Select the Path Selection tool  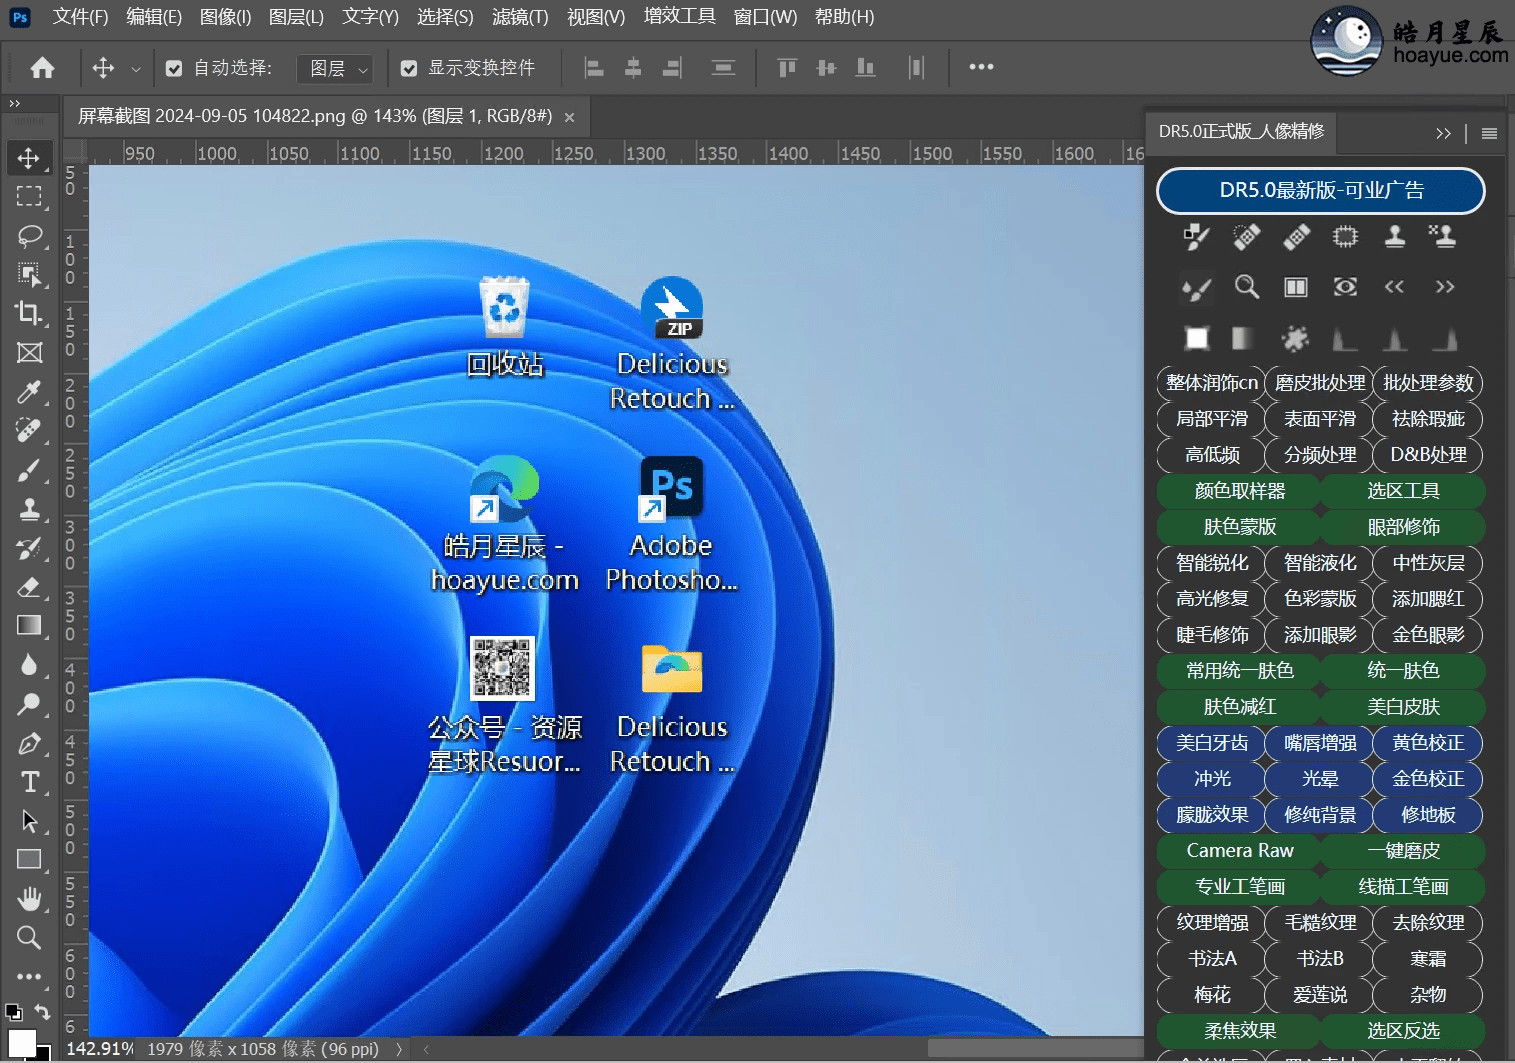[x=29, y=821]
